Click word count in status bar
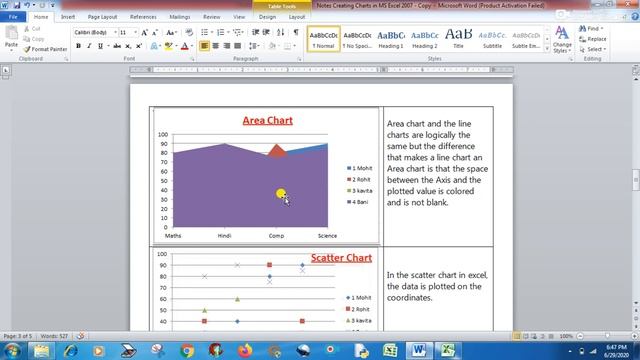640x360 pixels. coord(54,336)
